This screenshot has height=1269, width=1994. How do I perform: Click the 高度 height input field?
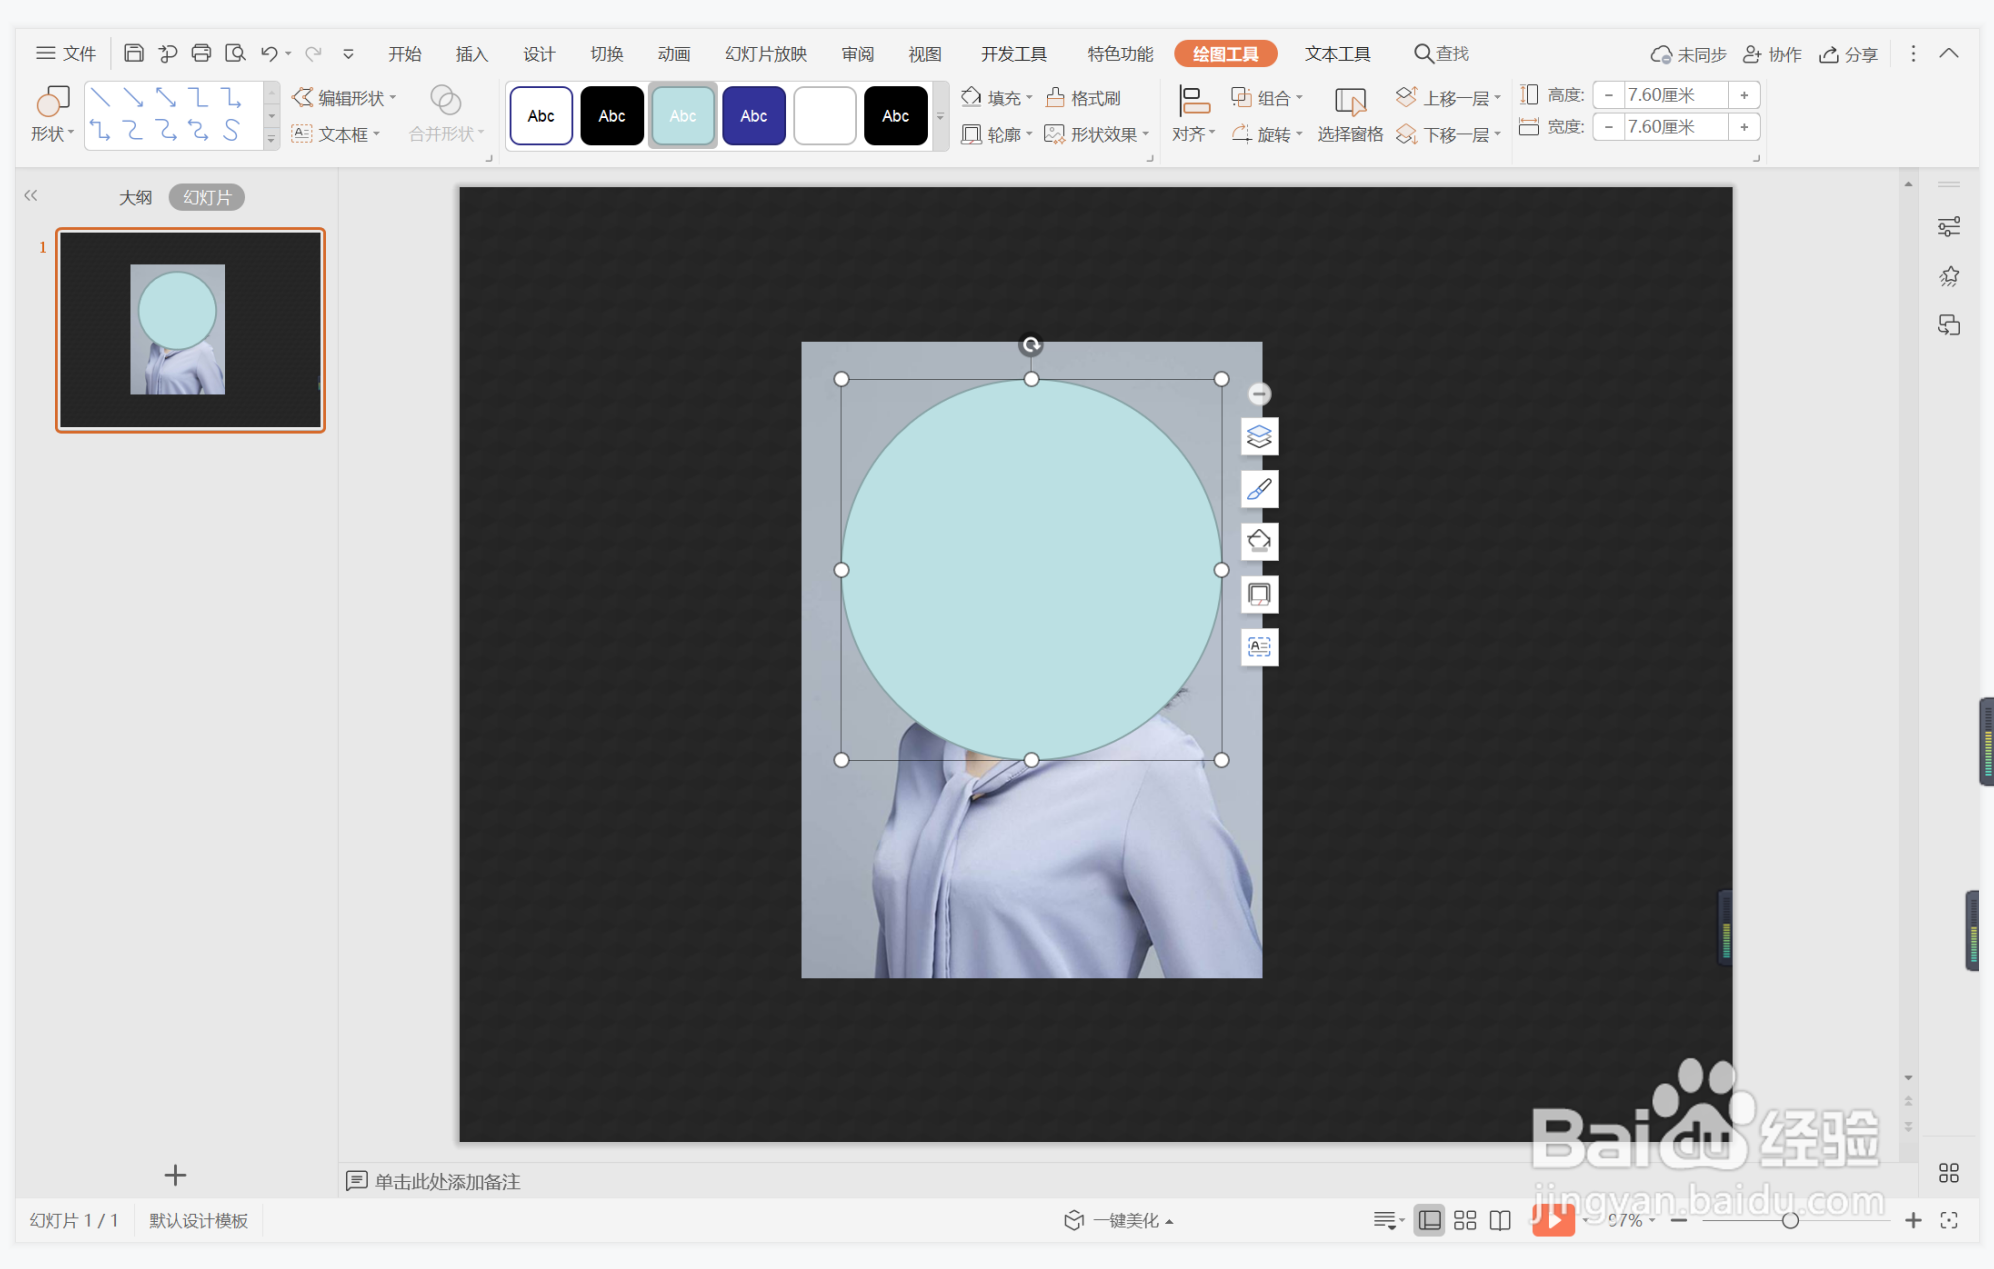coord(1674,95)
